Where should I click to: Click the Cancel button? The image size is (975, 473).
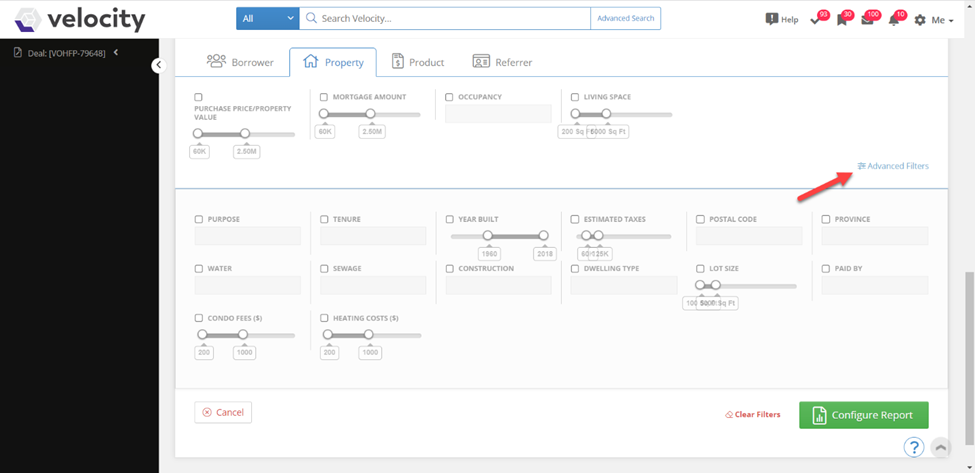pyautogui.click(x=223, y=412)
